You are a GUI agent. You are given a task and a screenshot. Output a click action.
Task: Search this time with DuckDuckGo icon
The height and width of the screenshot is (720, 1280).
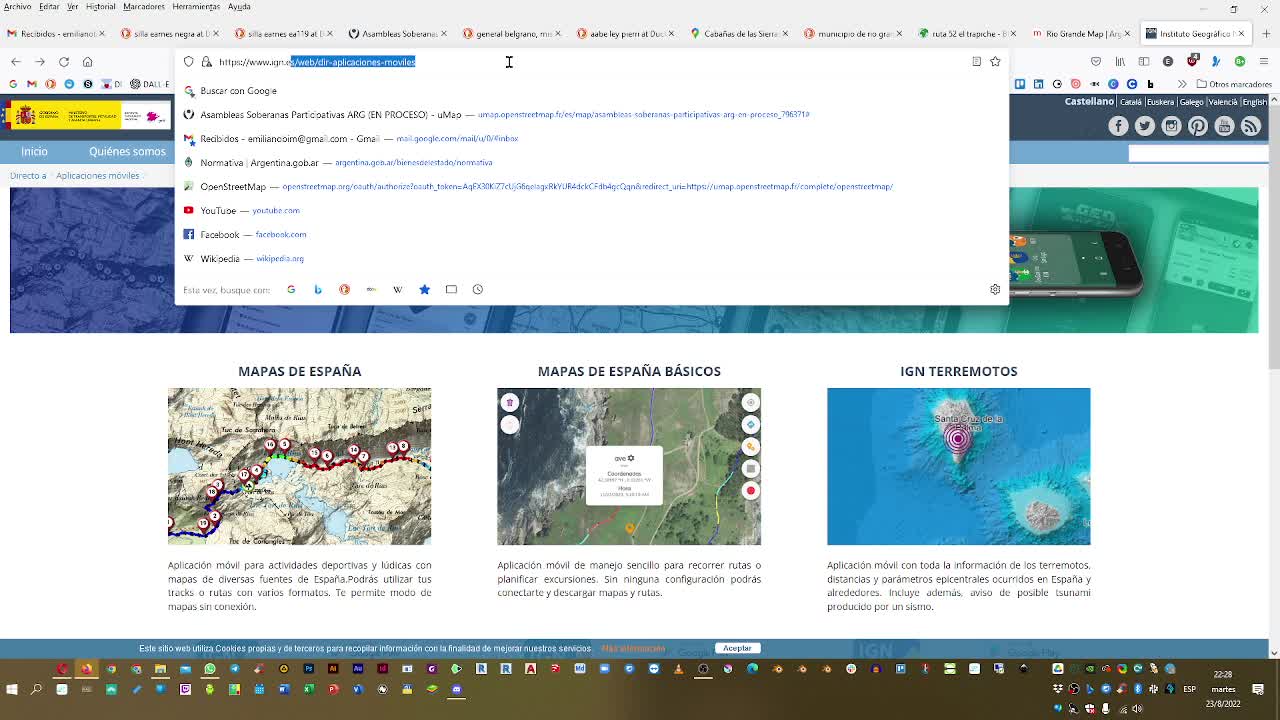pyautogui.click(x=344, y=290)
